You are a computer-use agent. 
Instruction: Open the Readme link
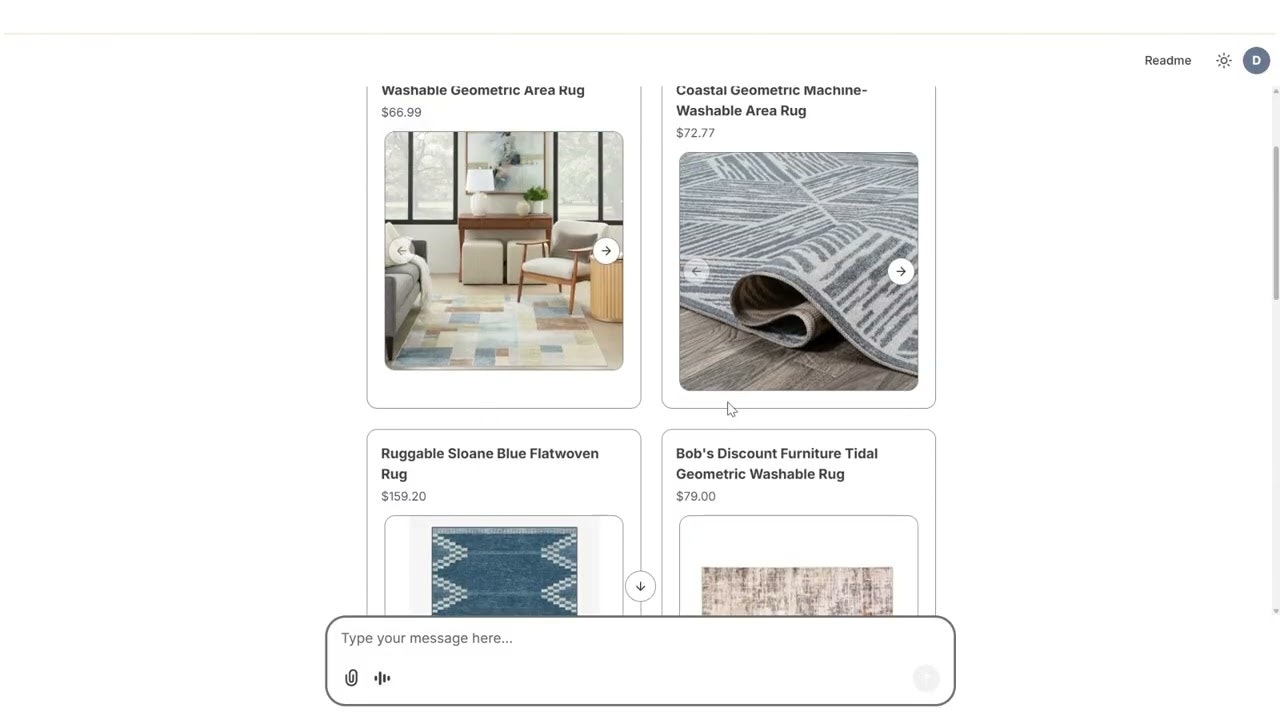[1168, 61]
